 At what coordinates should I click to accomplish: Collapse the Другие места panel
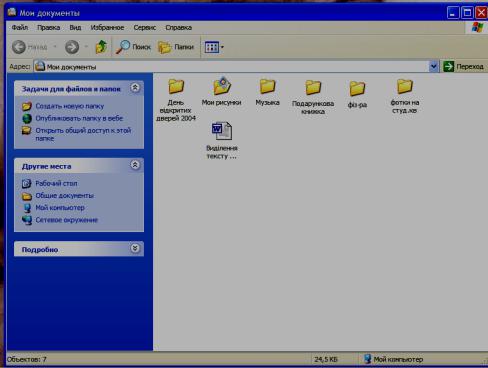[135, 165]
